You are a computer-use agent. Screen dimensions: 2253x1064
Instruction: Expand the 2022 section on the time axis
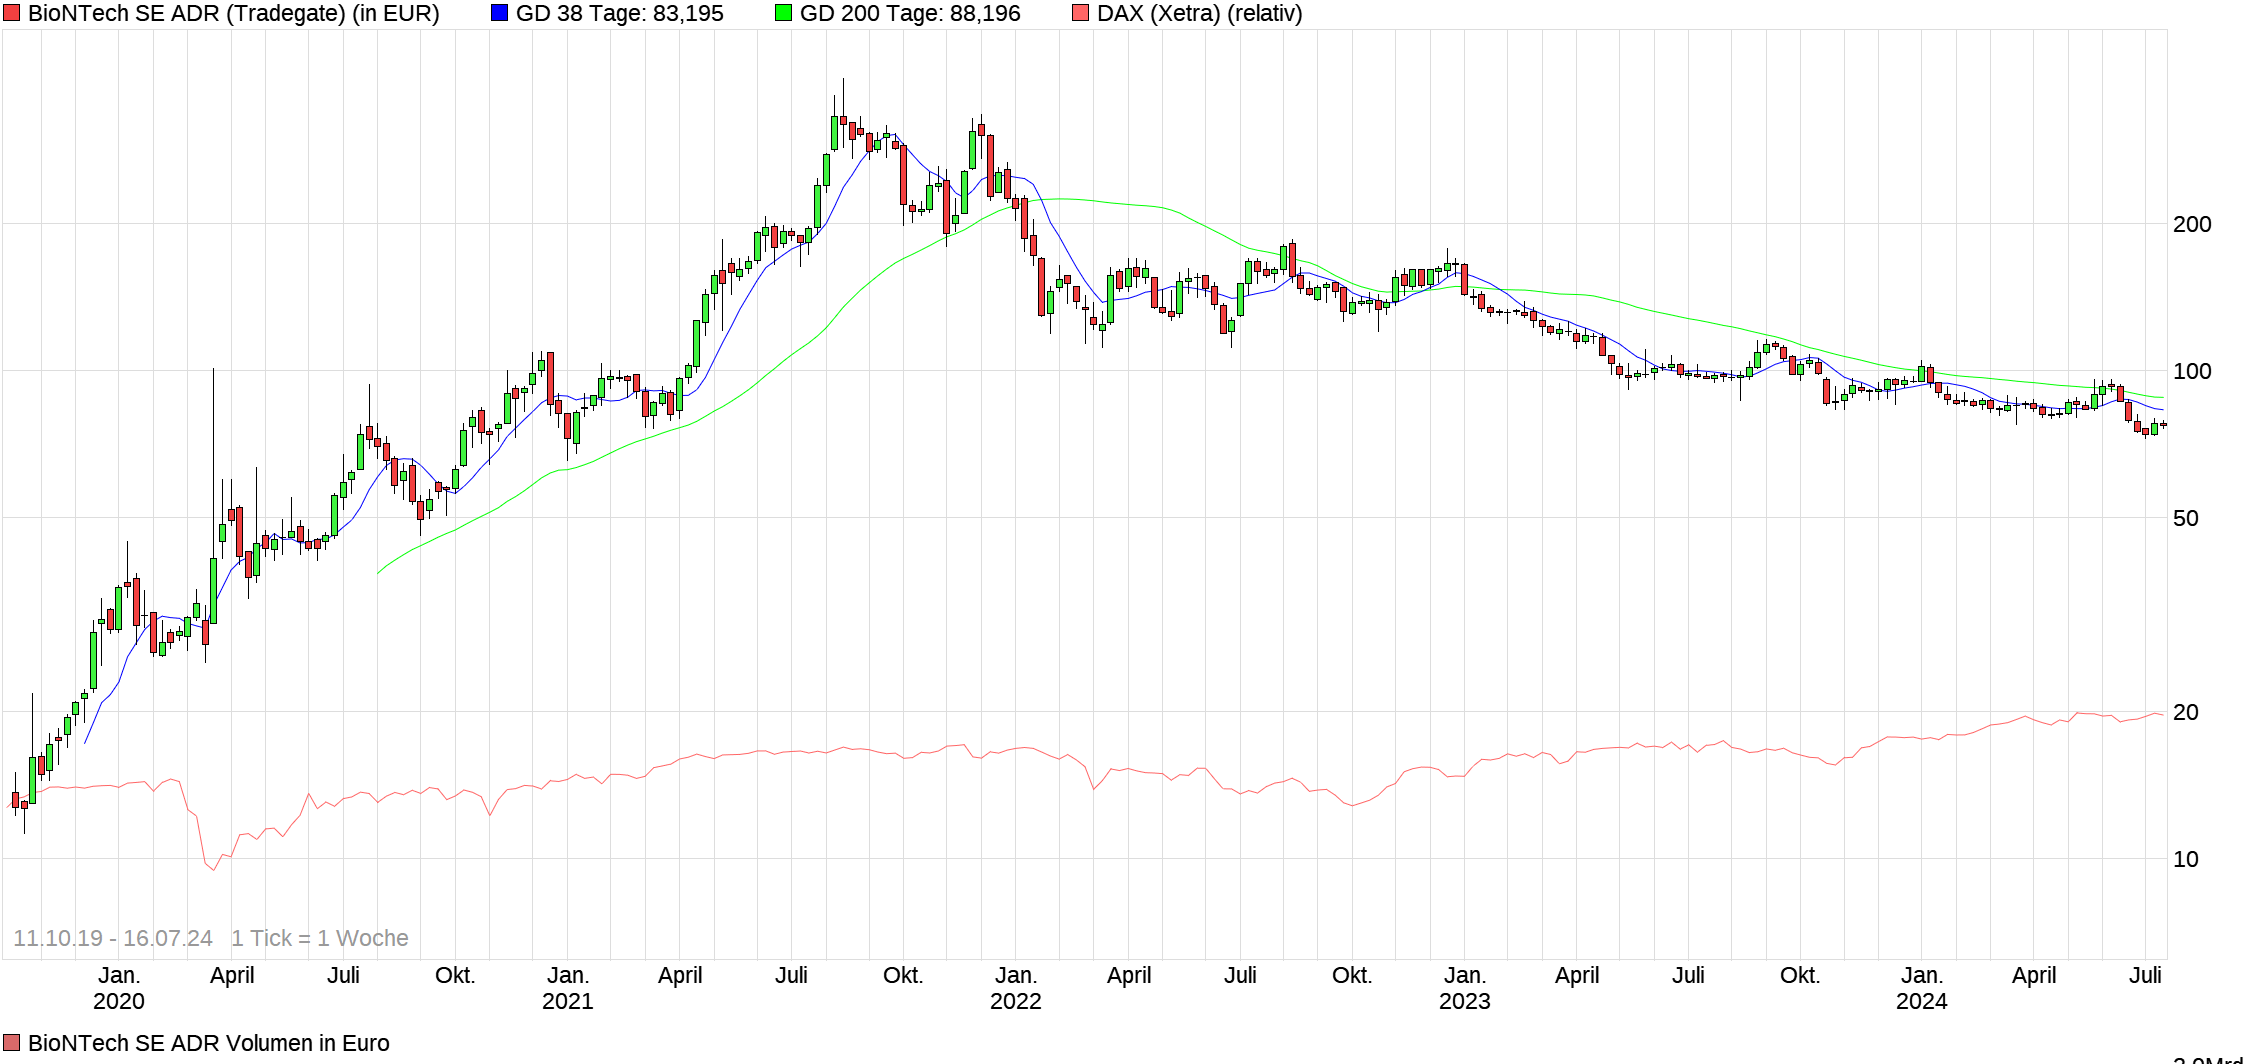click(x=1016, y=1001)
